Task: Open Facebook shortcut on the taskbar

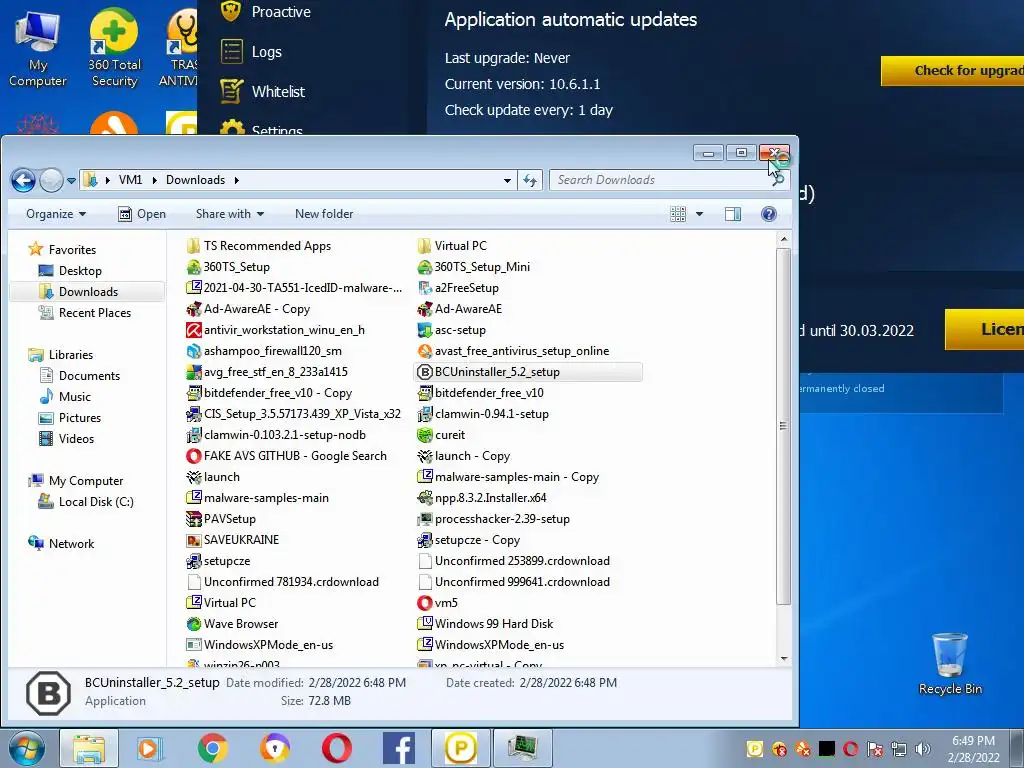Action: coord(398,748)
